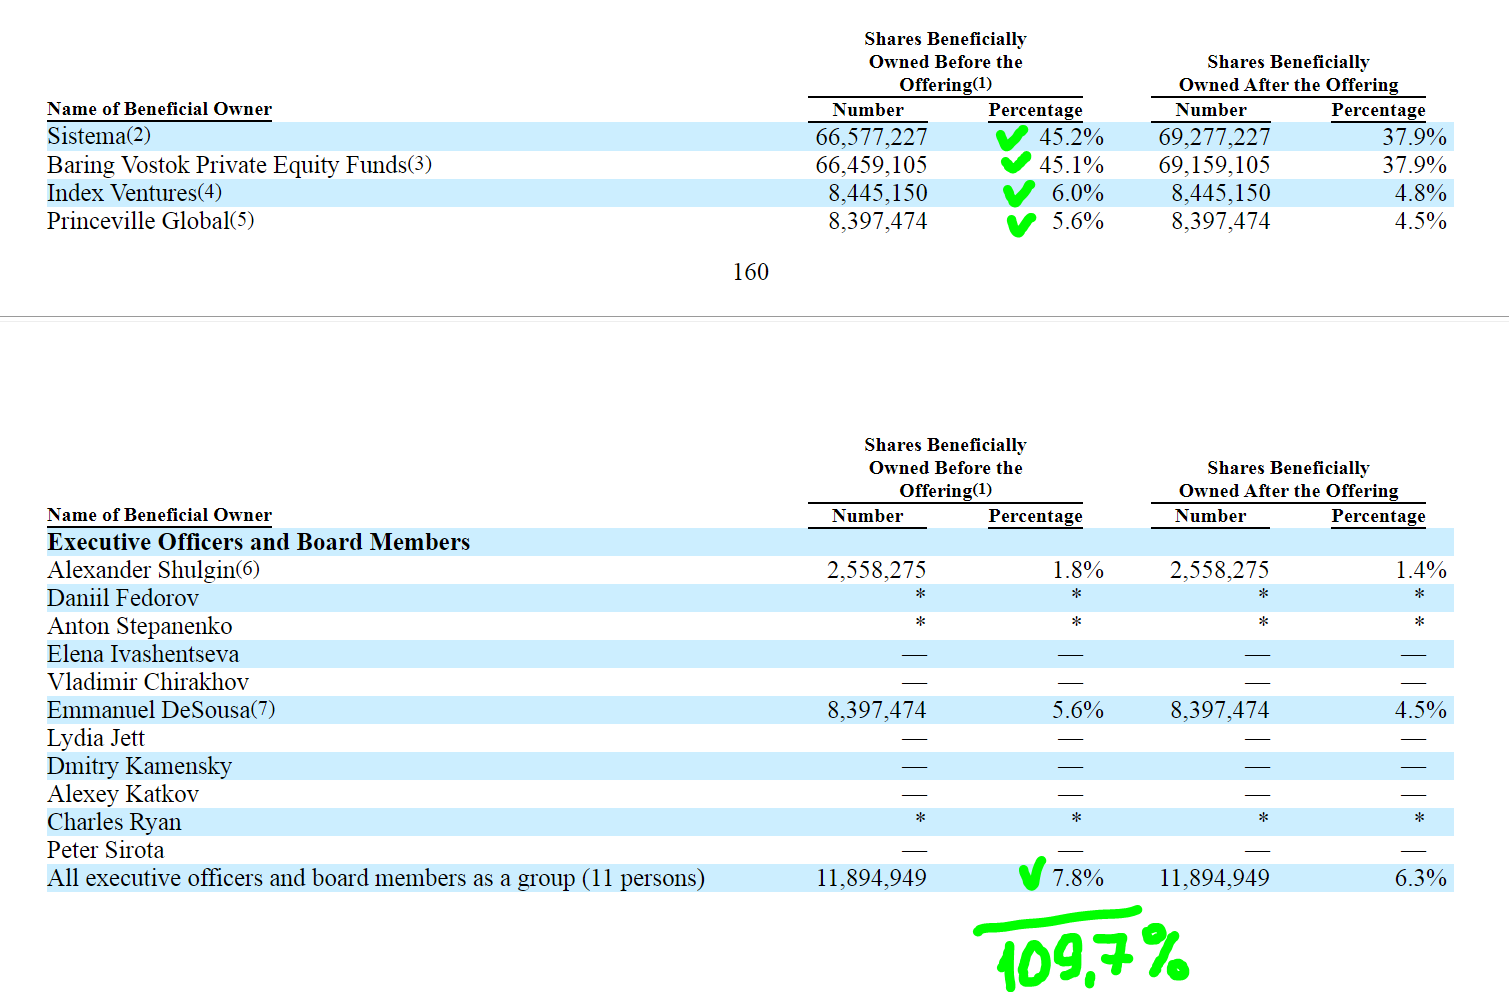1509x992 pixels.
Task: Follow footnote (4) beside Index Ventures
Action: pyautogui.click(x=210, y=191)
